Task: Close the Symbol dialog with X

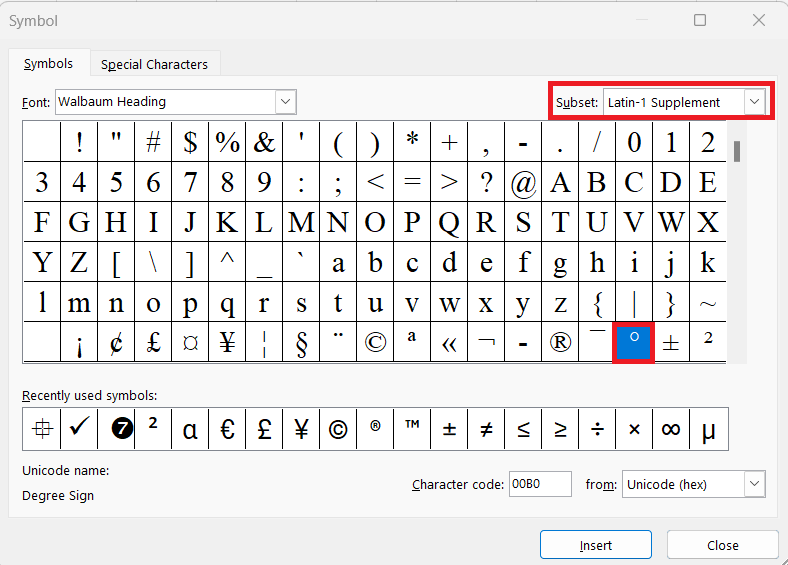Action: (759, 20)
